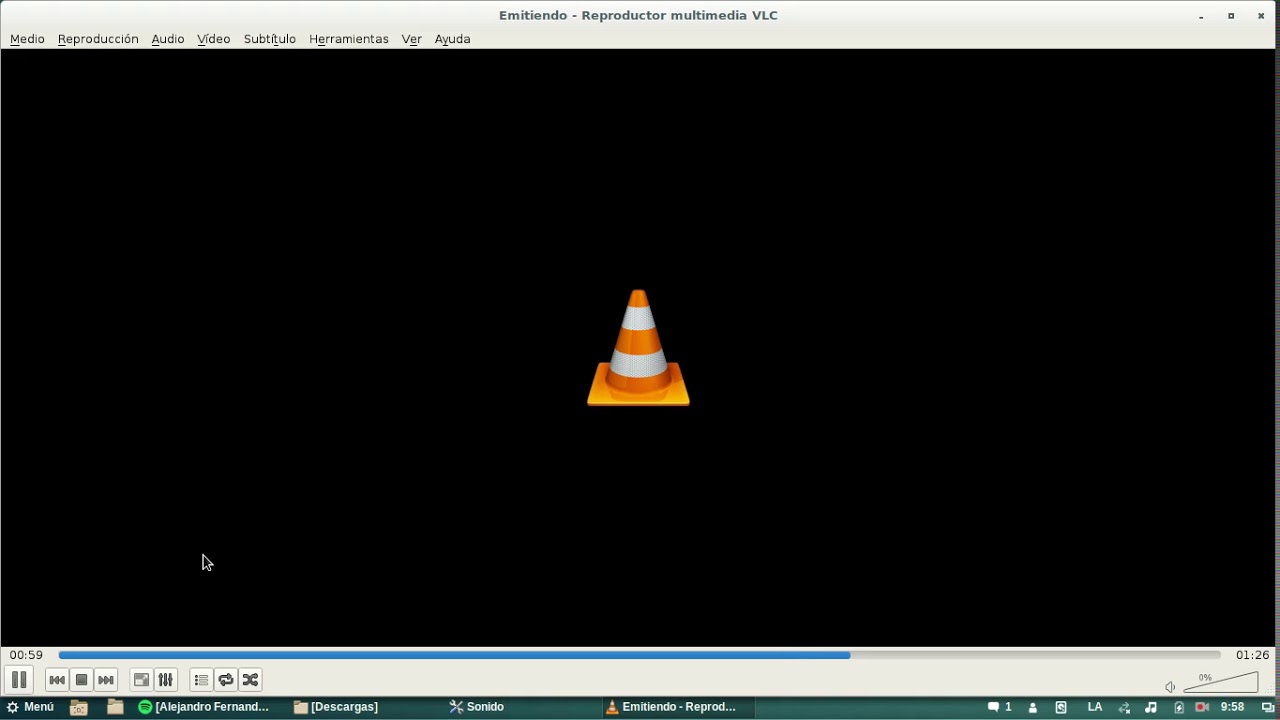Toggle loop repeat mode

[x=226, y=680]
